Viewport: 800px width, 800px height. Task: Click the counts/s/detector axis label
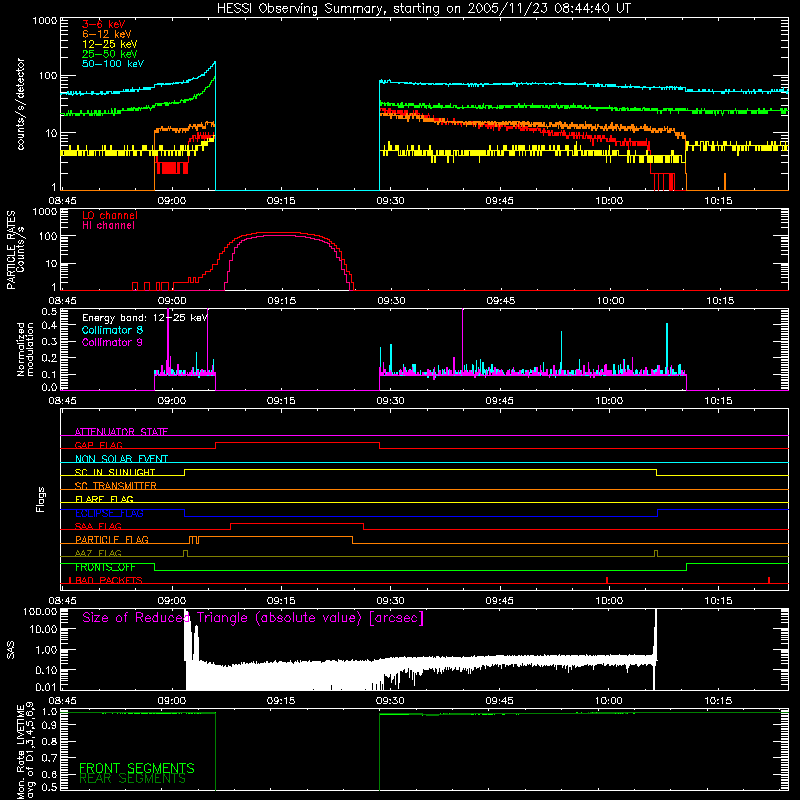tap(20, 104)
